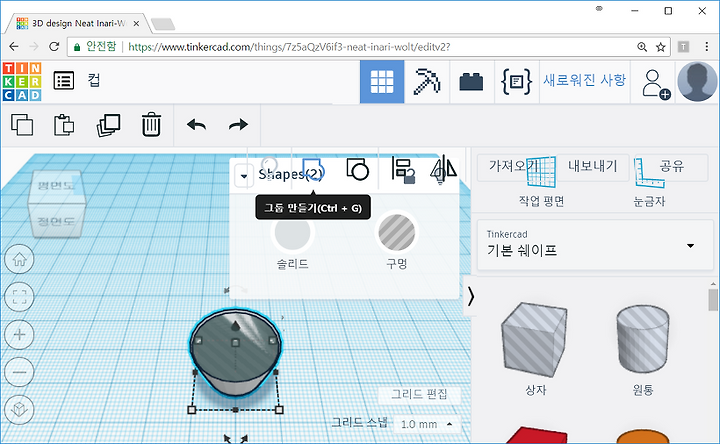Image resolution: width=720 pixels, height=444 pixels.
Task: Copy the selected shapes
Action: (x=22, y=124)
